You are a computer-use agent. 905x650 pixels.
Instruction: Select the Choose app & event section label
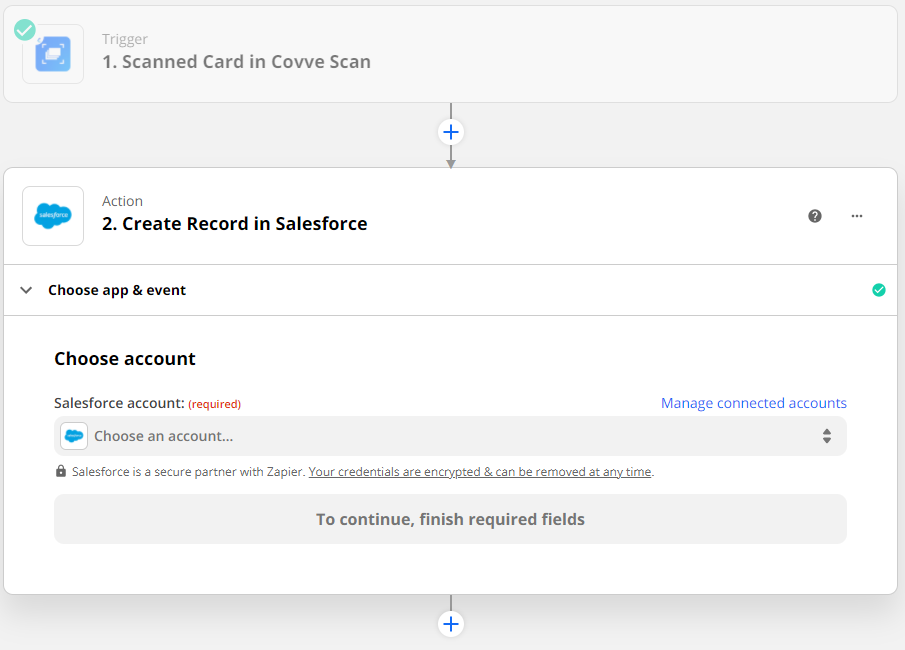(117, 290)
